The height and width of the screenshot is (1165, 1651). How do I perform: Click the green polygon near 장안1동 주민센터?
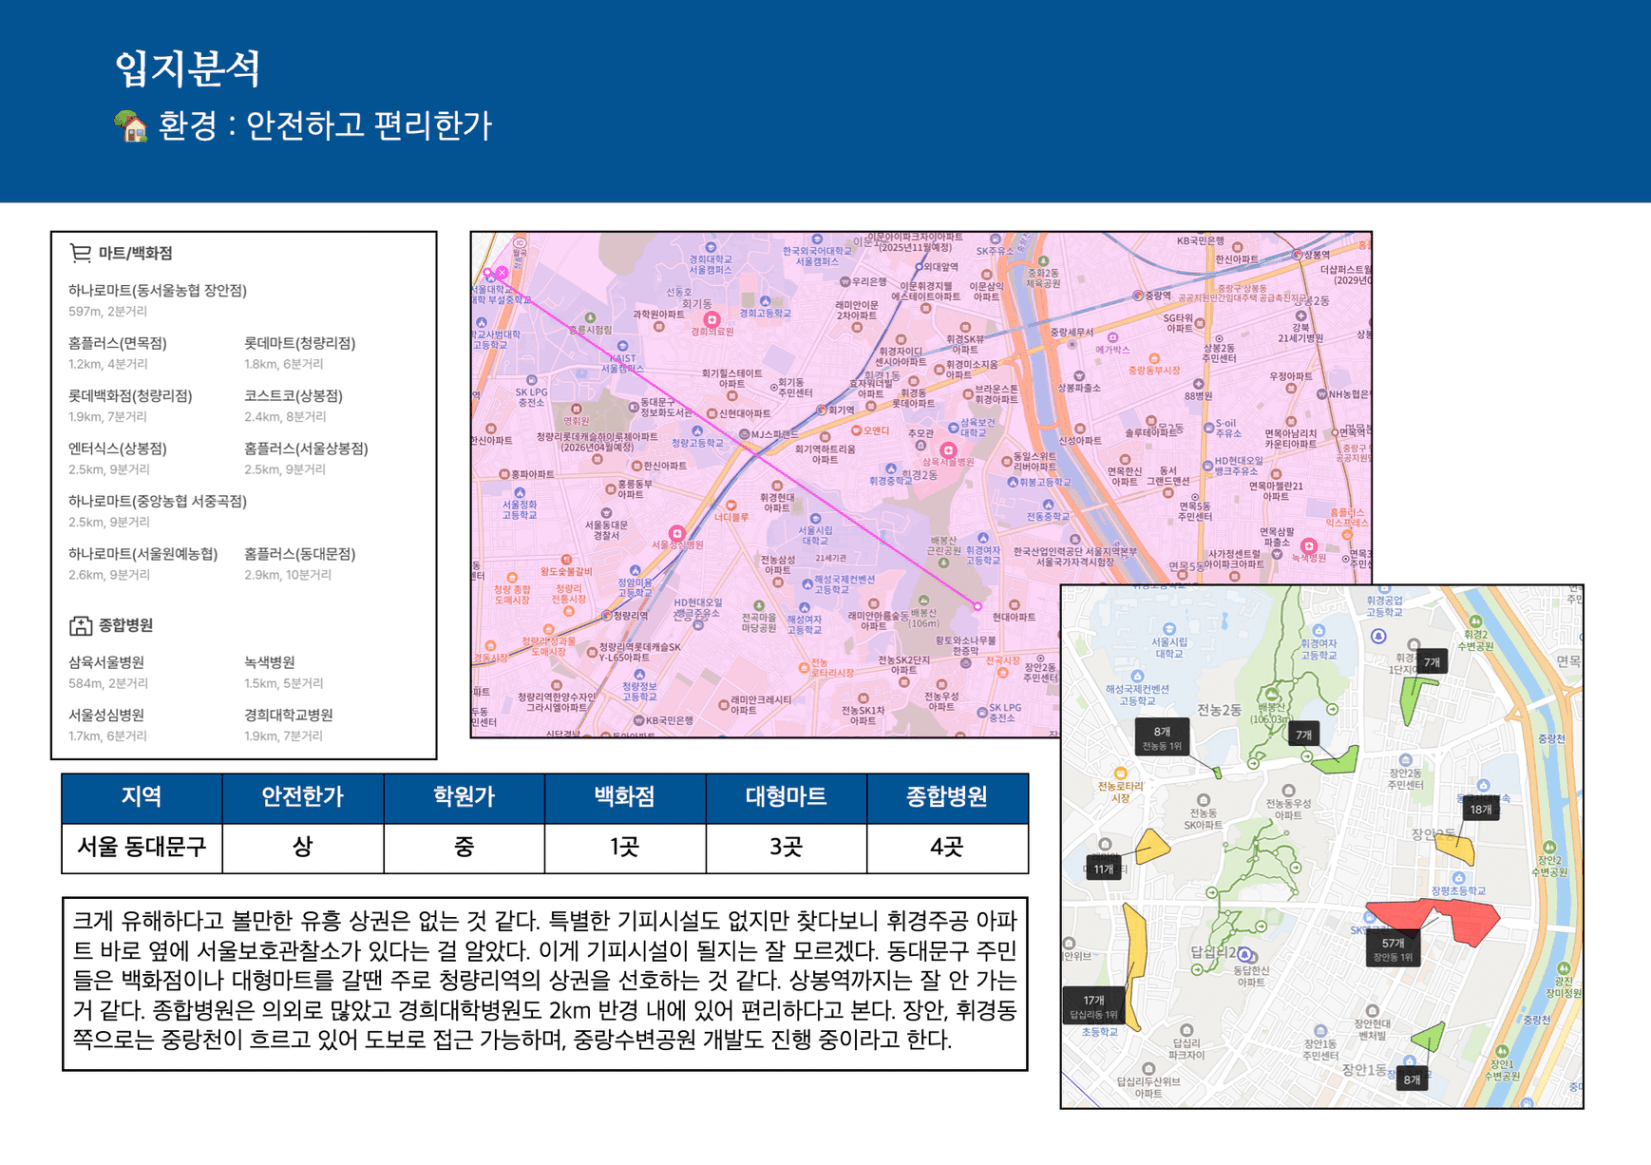click(1430, 1036)
